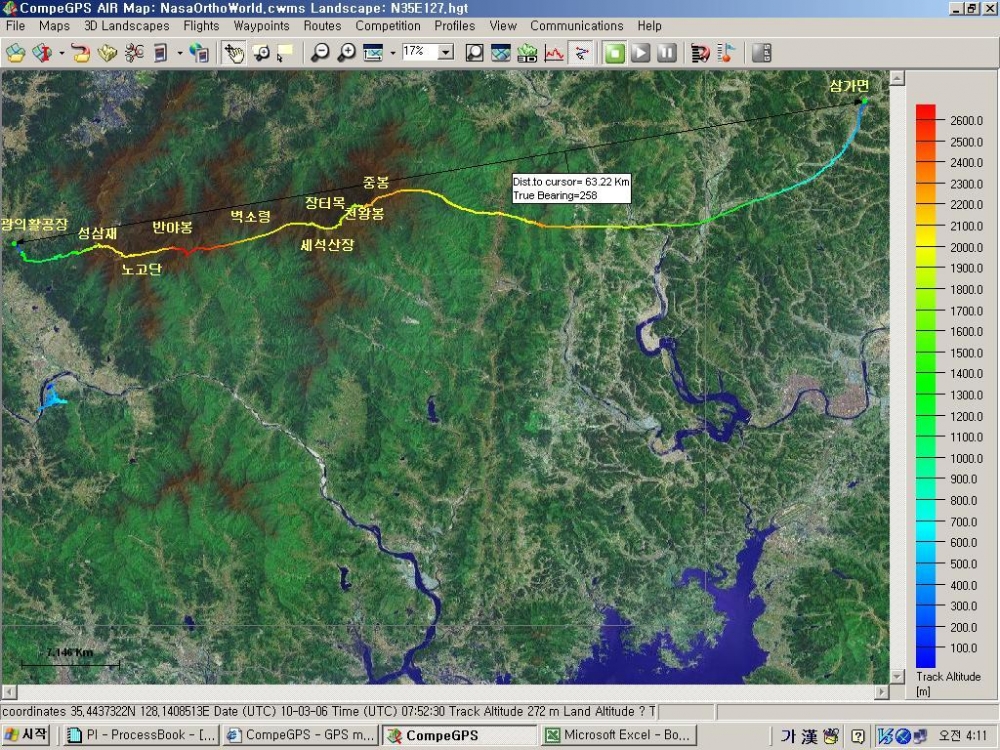Screen dimensions: 1000x750
Task: Click the vertical scrollbar down arrow
Action: point(897,676)
